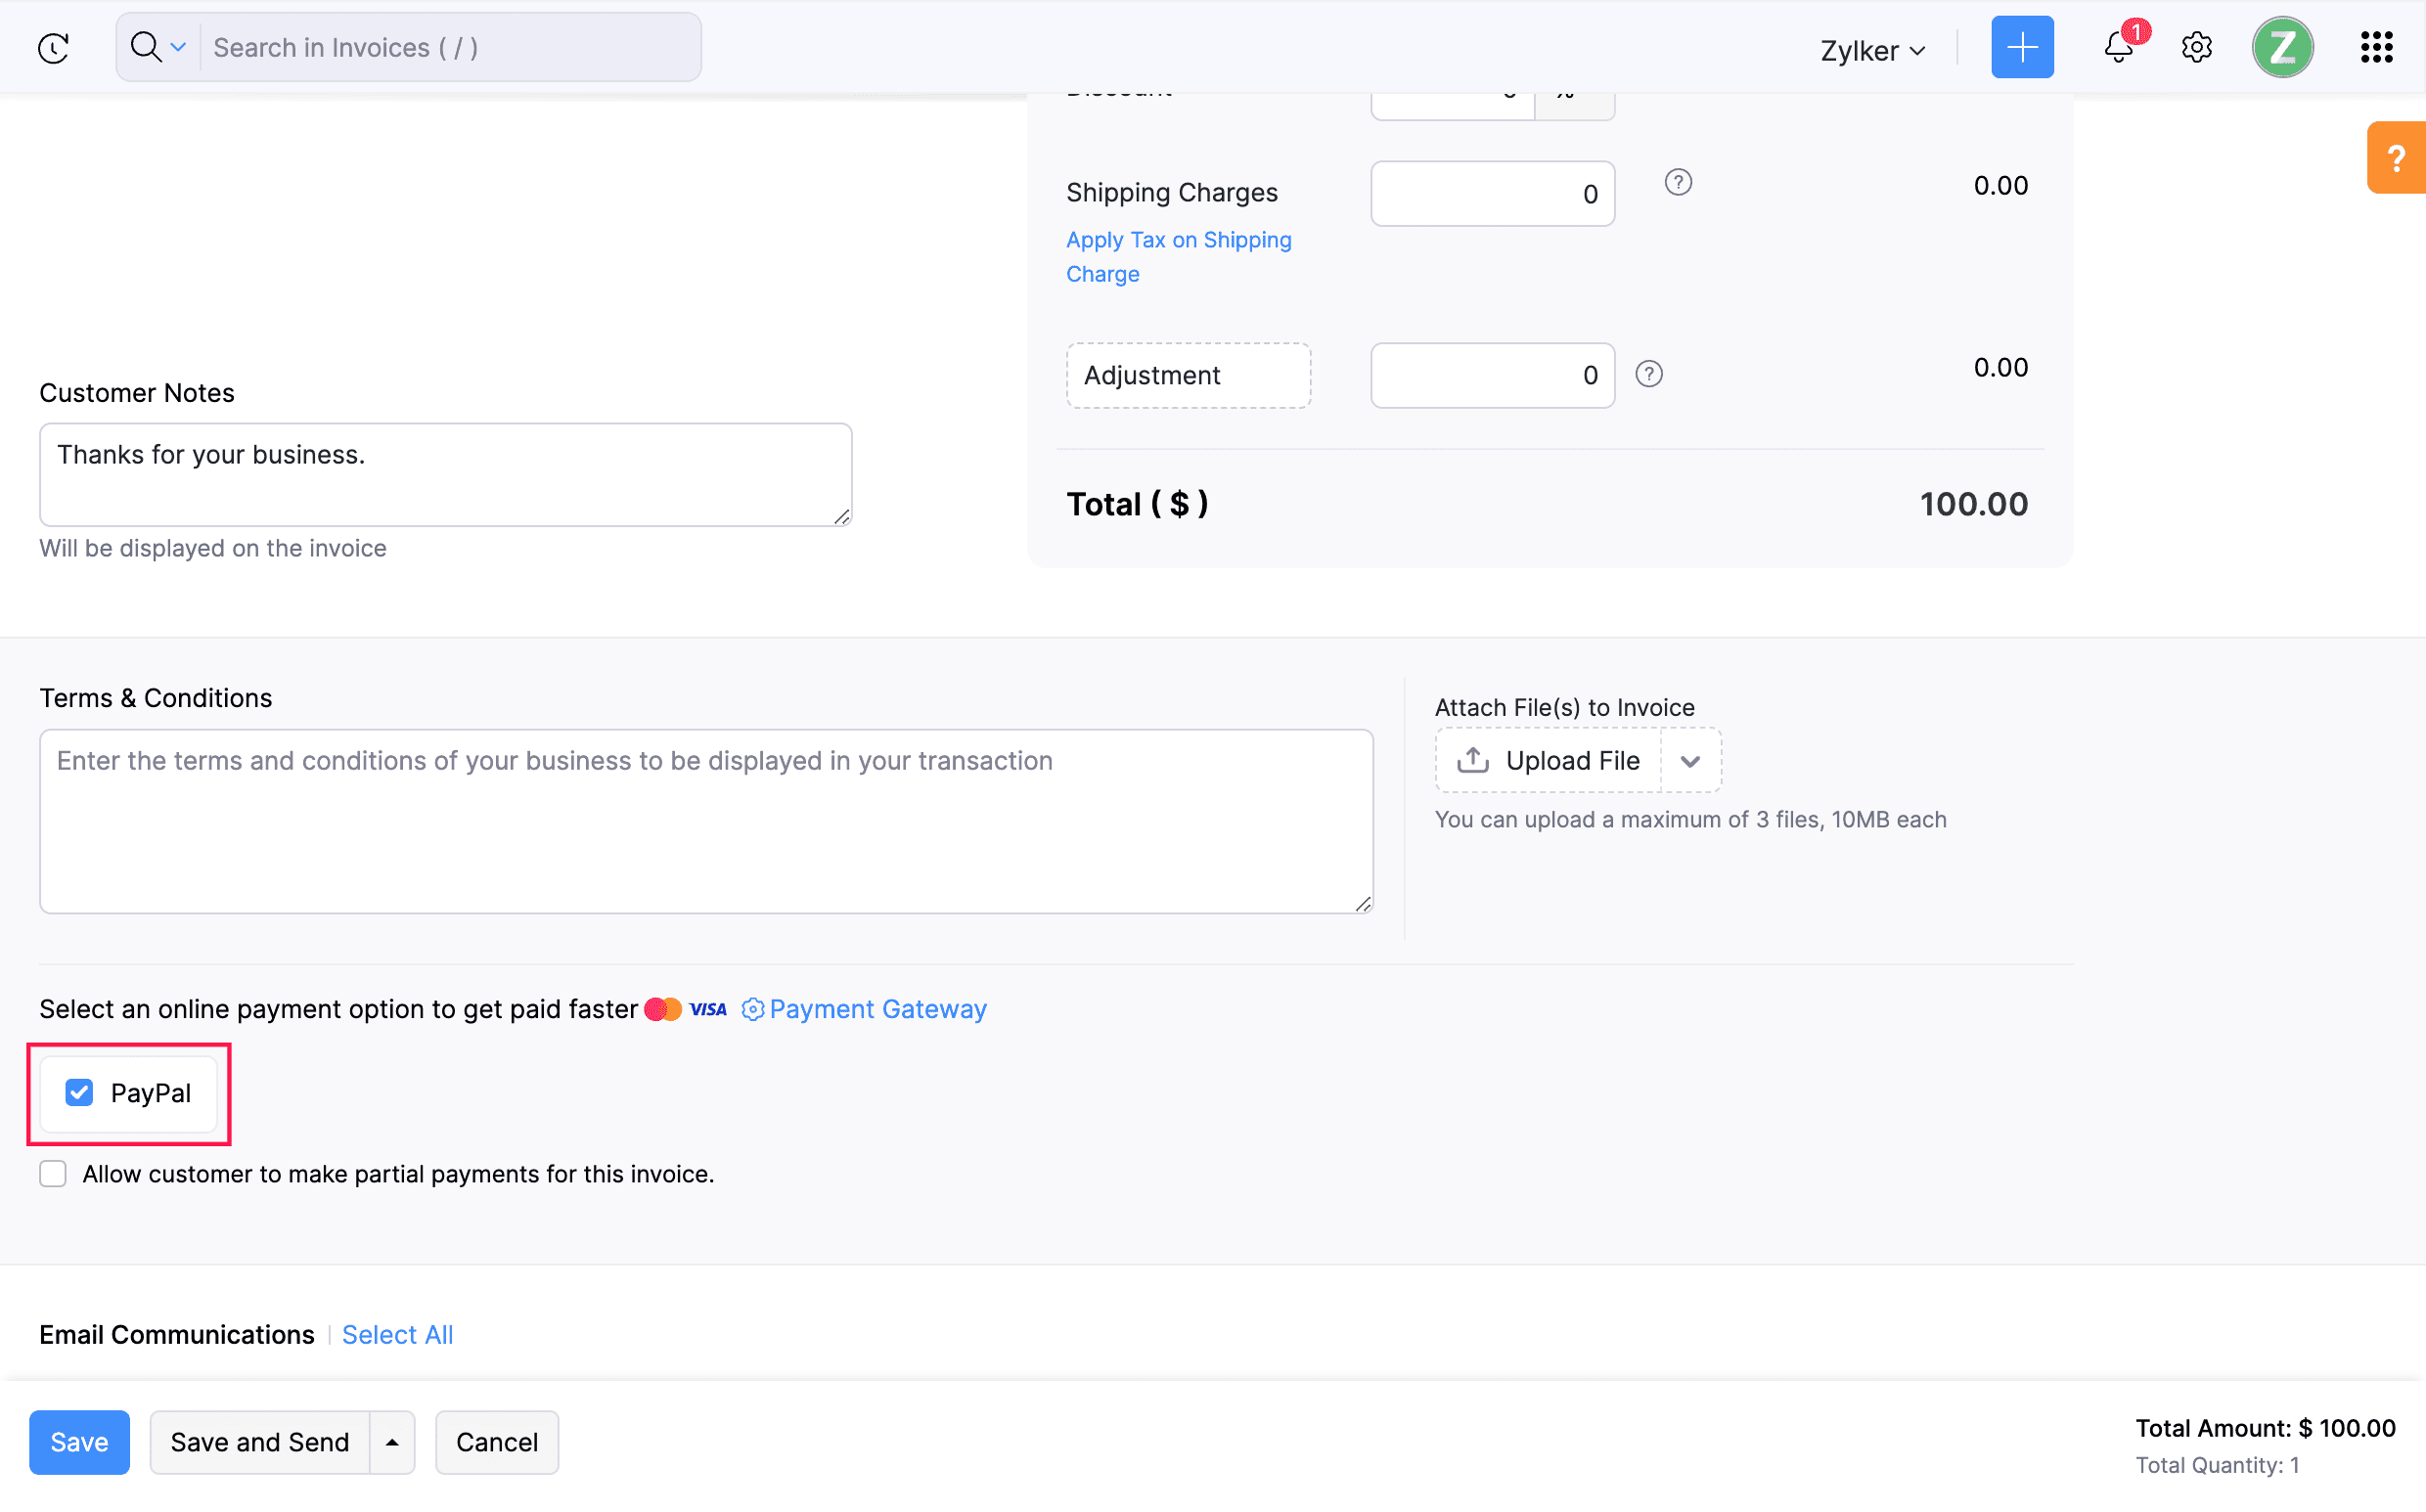Click Cancel to discard invoice
This screenshot has width=2426, height=1512.
[496, 1443]
